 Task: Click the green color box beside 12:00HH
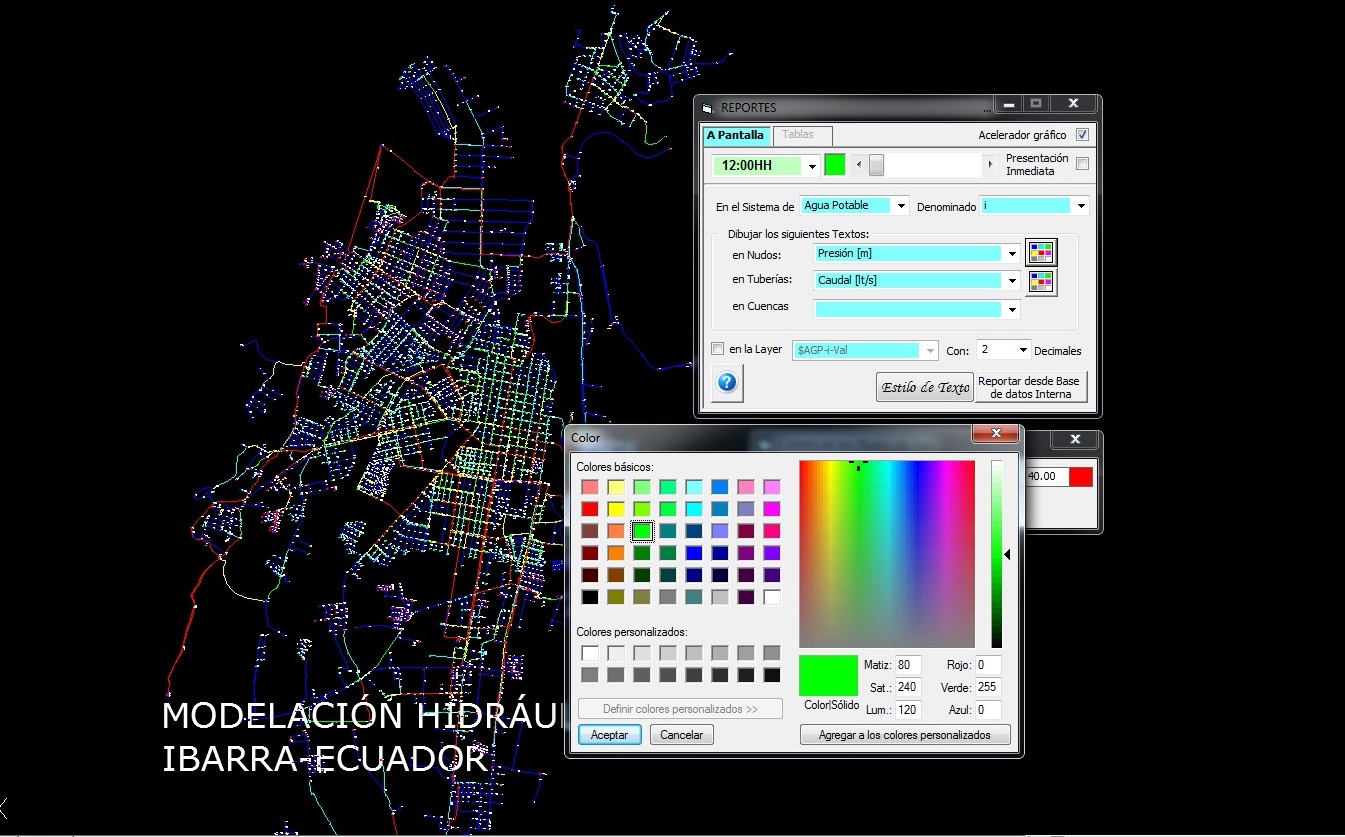pos(835,164)
